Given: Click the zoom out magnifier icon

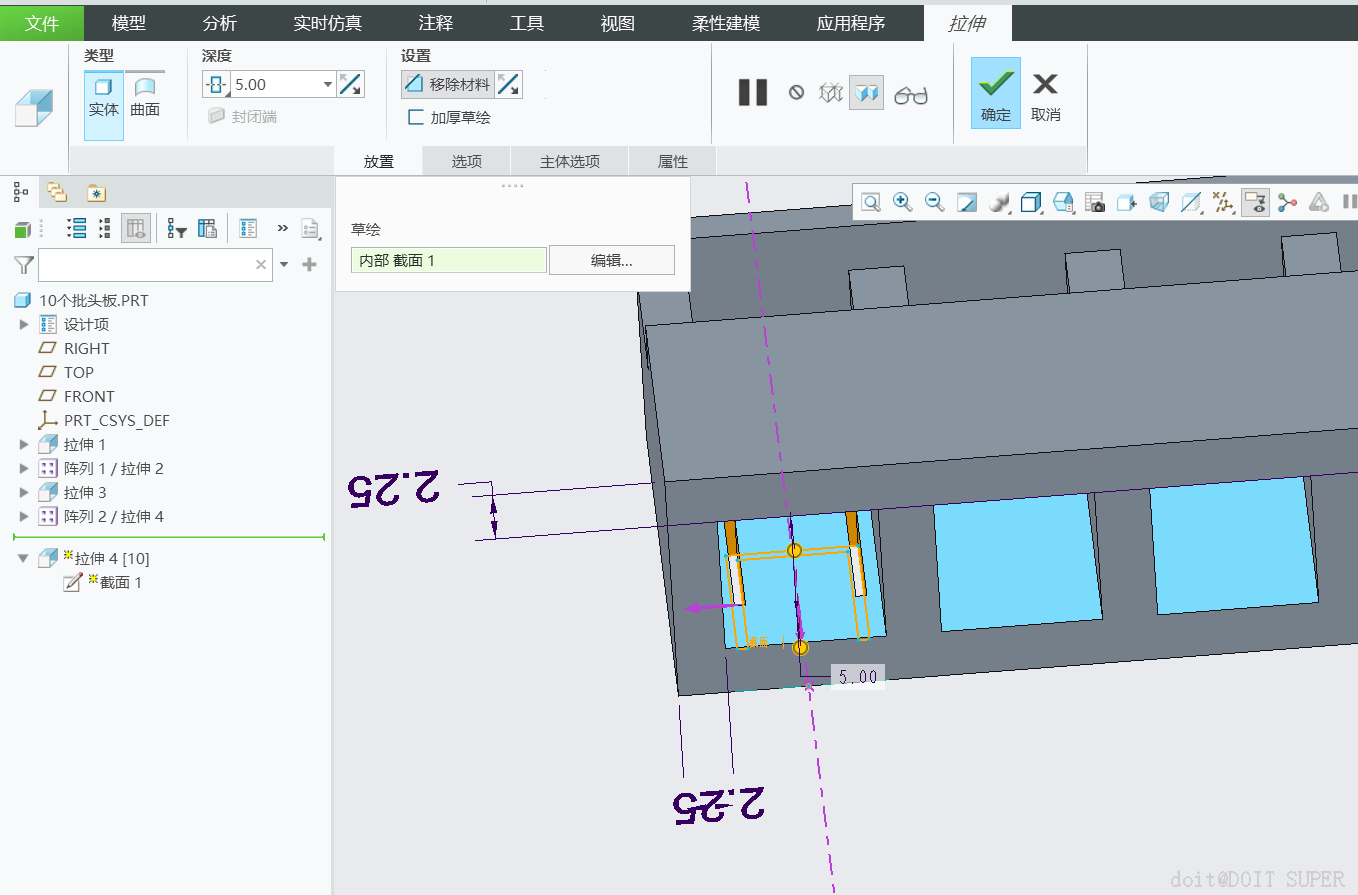Looking at the screenshot, I should tap(934, 203).
